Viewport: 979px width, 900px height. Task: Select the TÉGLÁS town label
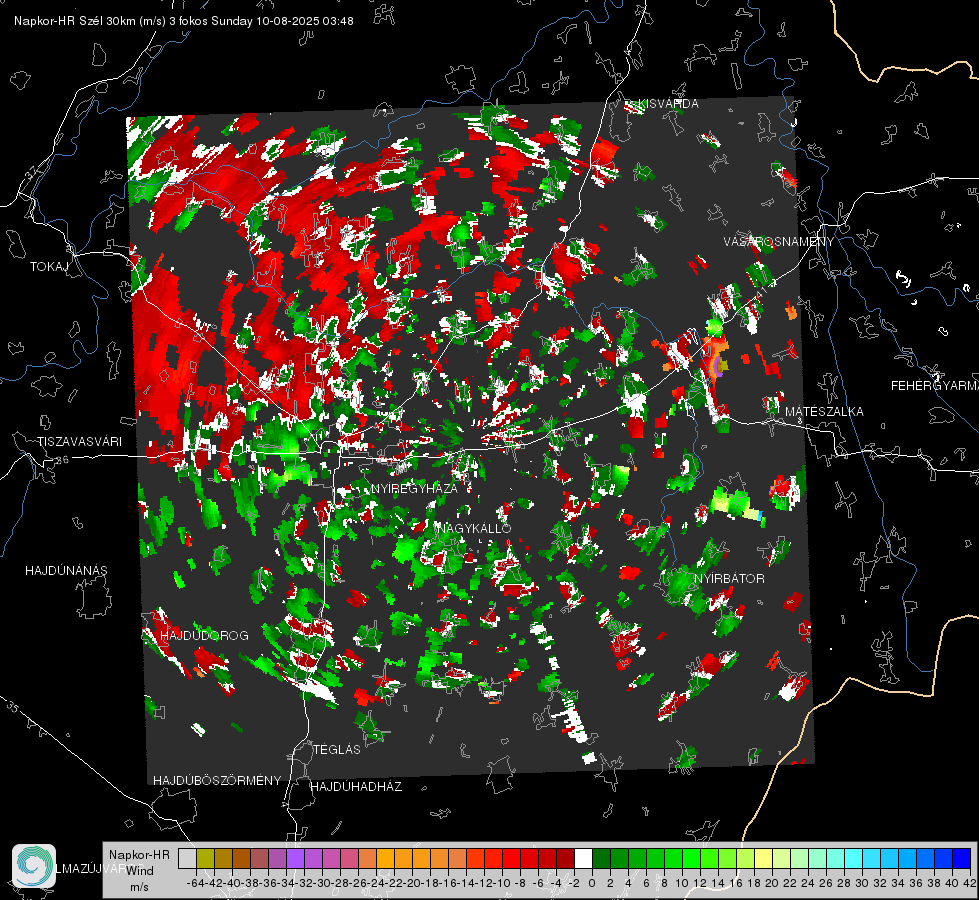(x=337, y=750)
